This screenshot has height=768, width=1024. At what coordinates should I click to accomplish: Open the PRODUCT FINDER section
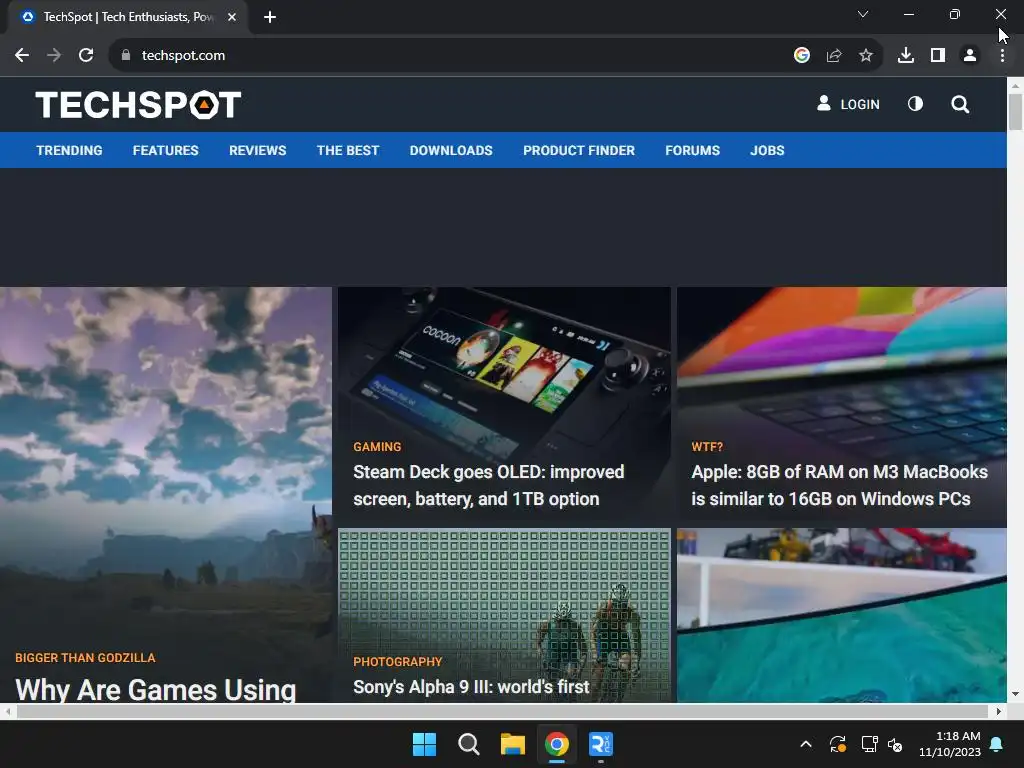[579, 150]
